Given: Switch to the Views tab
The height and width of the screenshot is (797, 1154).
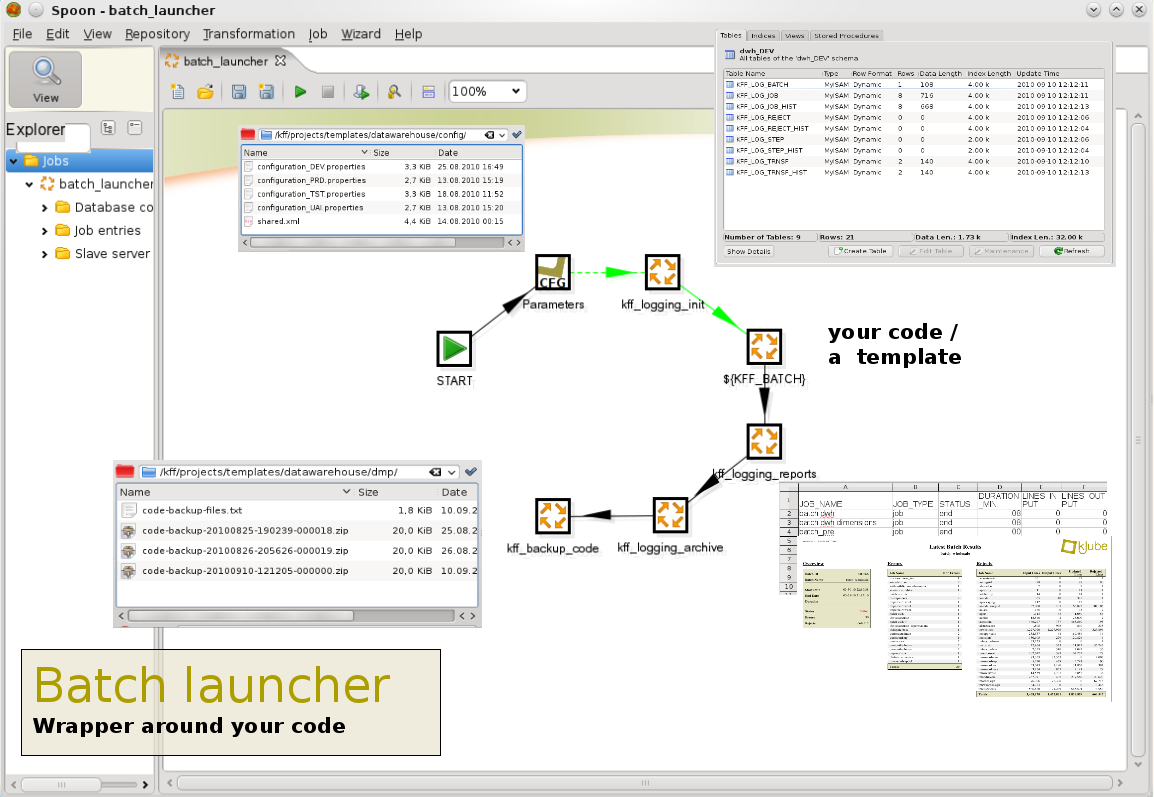Looking at the screenshot, I should (x=794, y=35).
